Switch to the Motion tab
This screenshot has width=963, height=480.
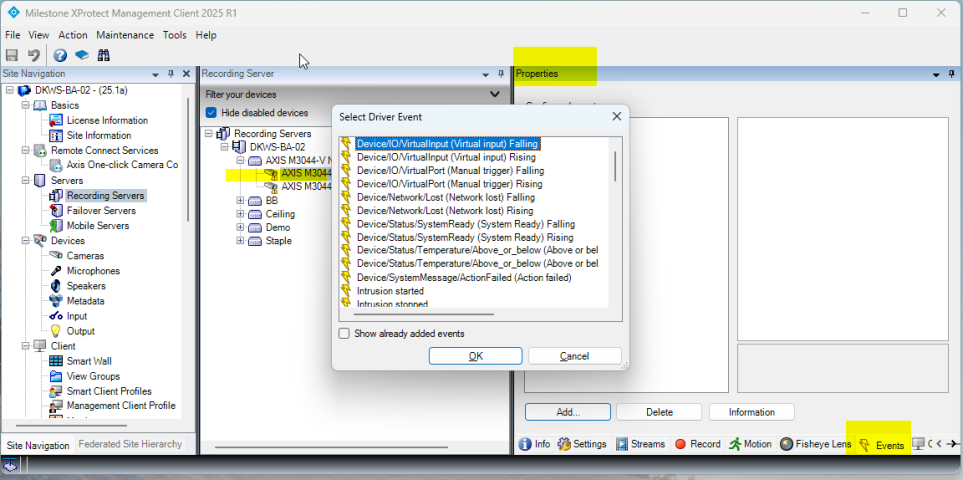click(x=750, y=444)
